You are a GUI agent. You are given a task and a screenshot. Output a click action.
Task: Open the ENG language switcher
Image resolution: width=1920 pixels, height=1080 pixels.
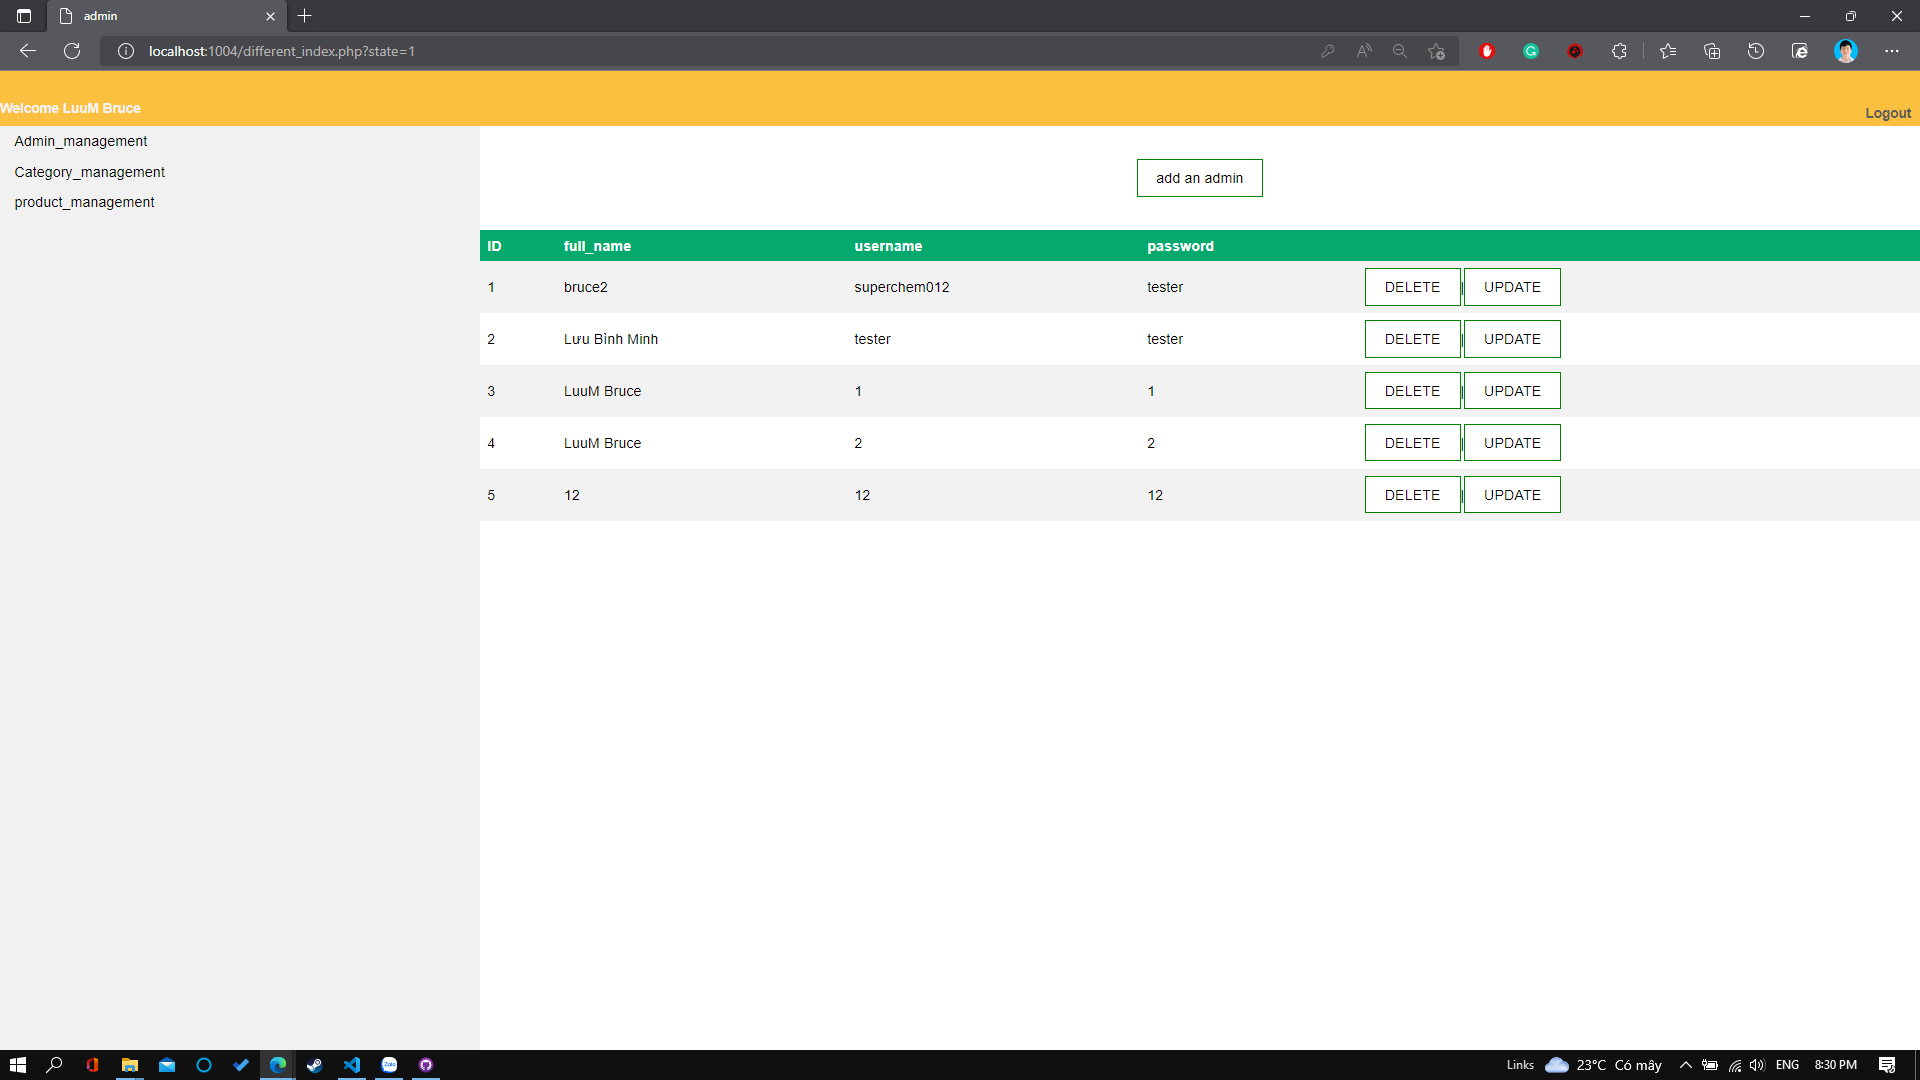click(1788, 1065)
